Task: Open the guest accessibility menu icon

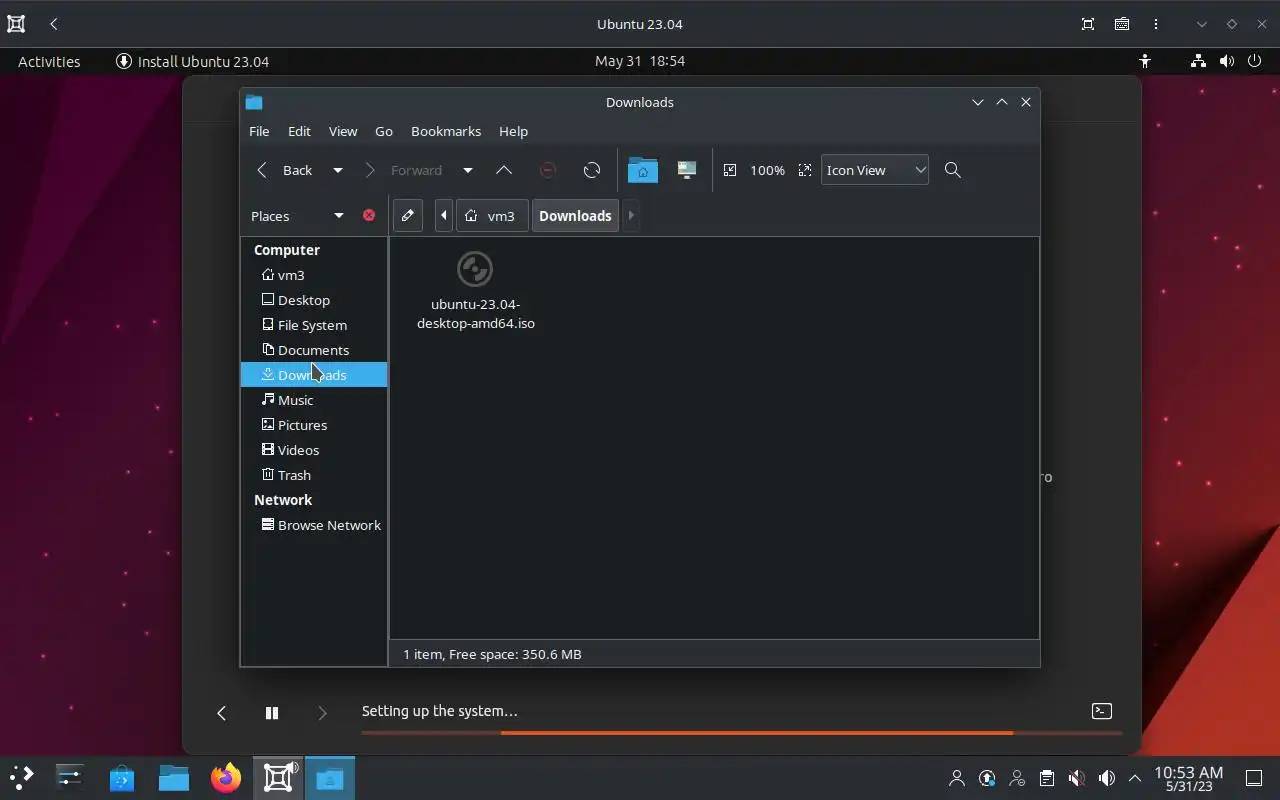Action: pyautogui.click(x=1145, y=61)
